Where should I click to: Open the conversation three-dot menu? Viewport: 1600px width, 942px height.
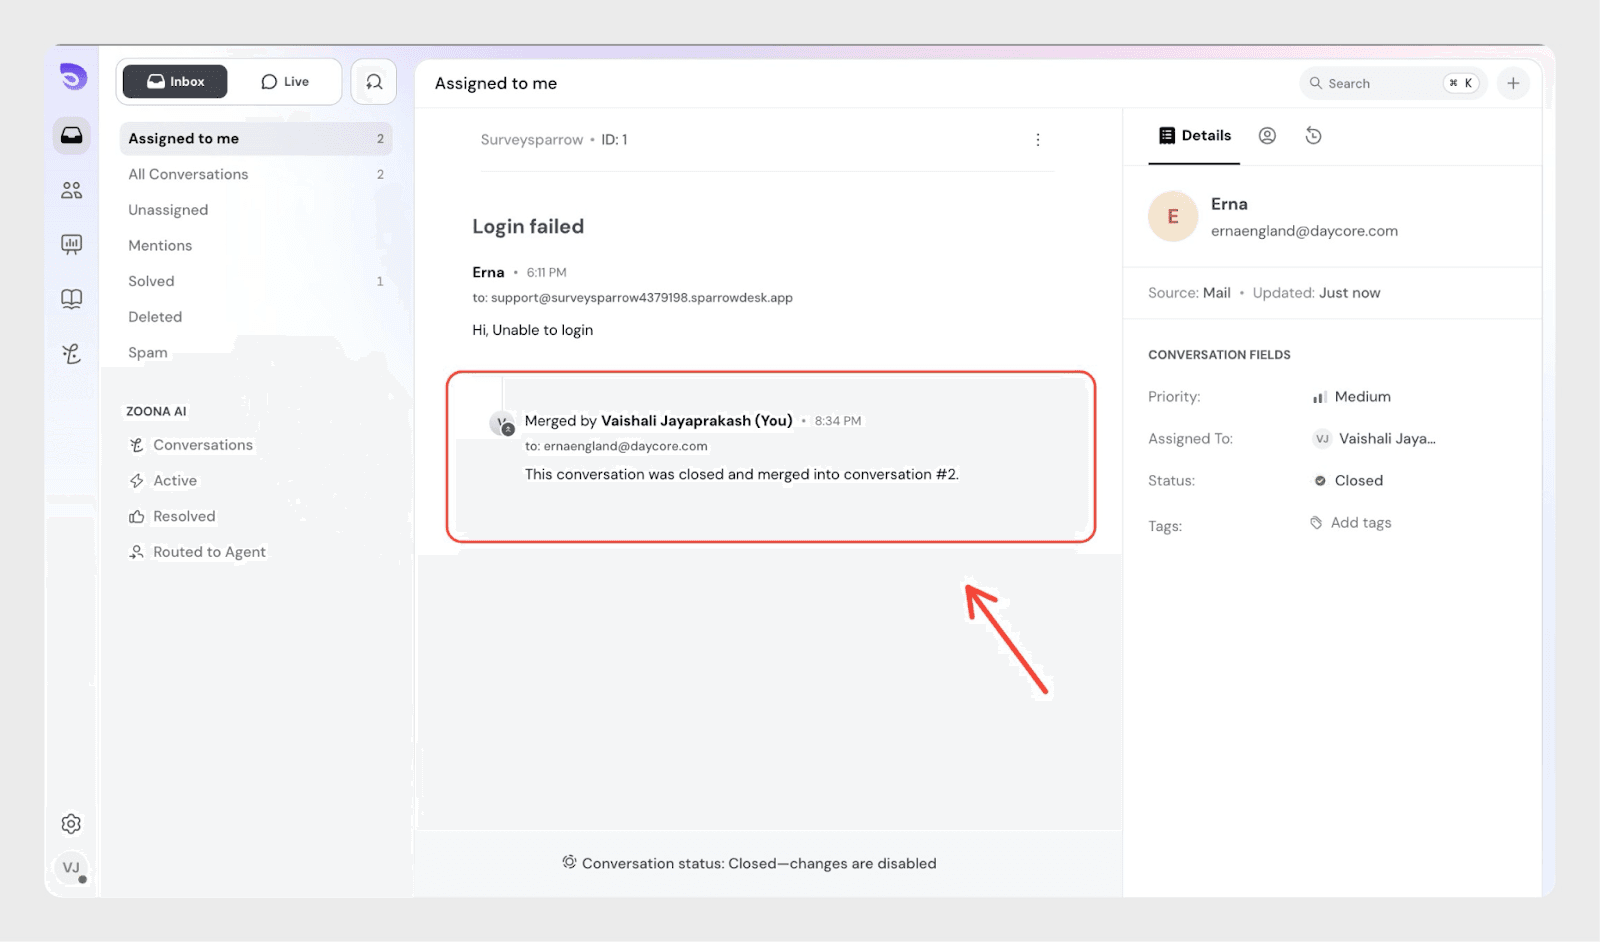(x=1037, y=140)
